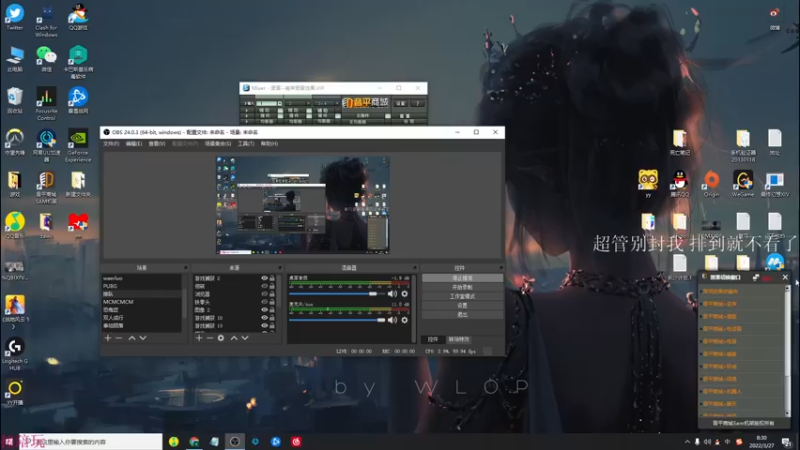This screenshot has width=800, height=450.
Task: Open OBS 设置 from the controls panel
Action: (462, 306)
